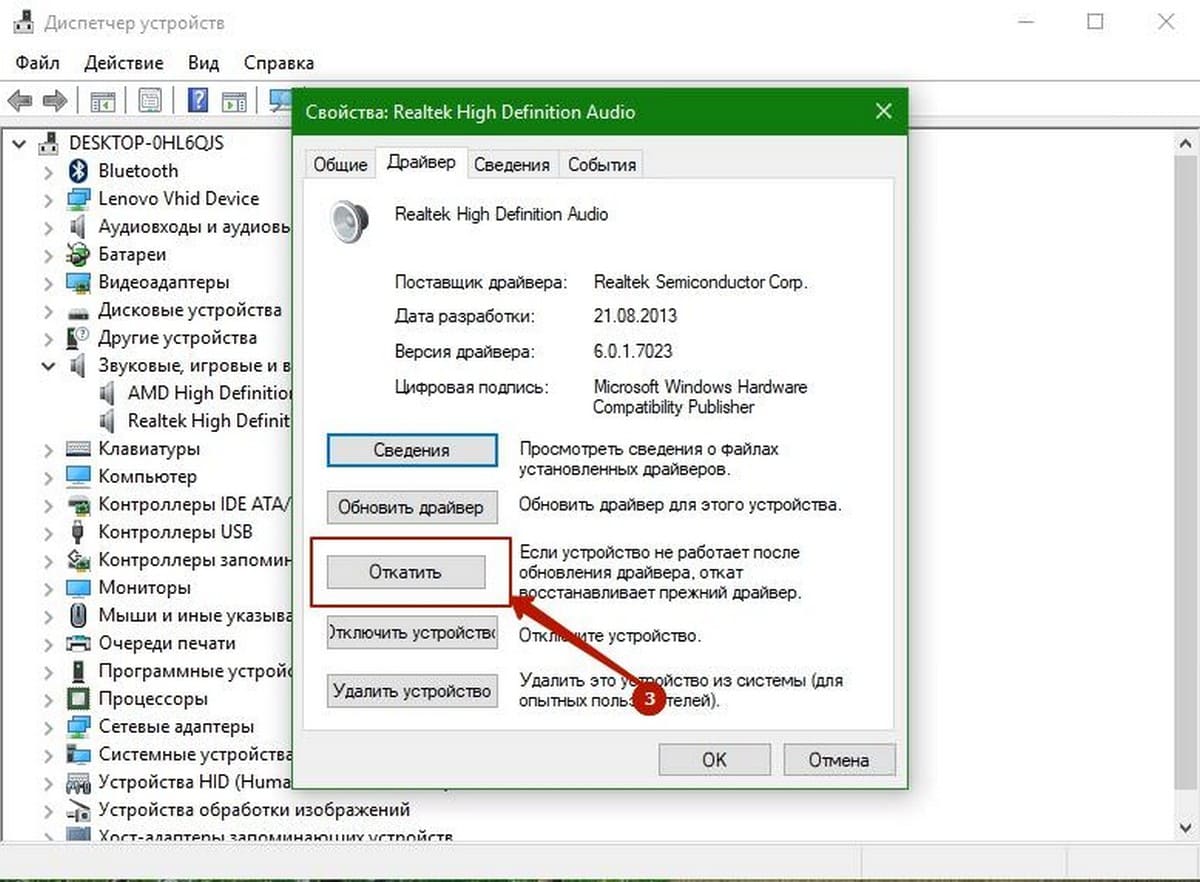Click the show/hide console tree toolbar icon
Image resolution: width=1200 pixels, height=882 pixels.
102,101
